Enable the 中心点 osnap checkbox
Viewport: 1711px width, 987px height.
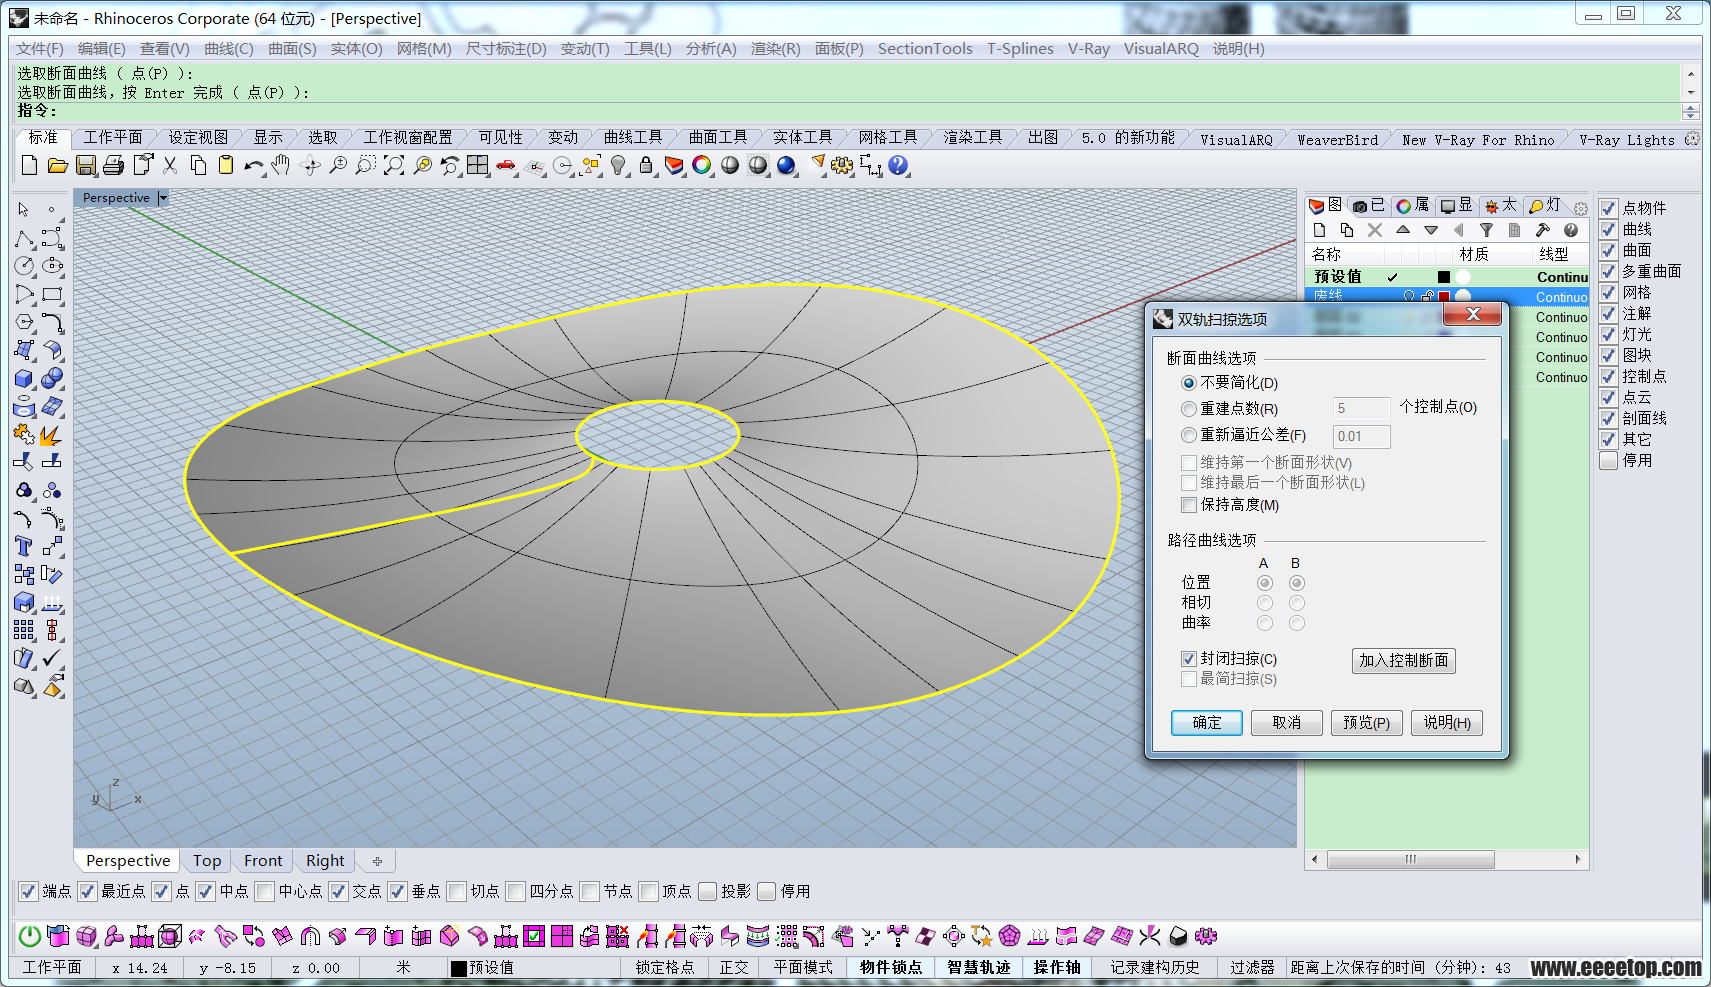click(265, 891)
